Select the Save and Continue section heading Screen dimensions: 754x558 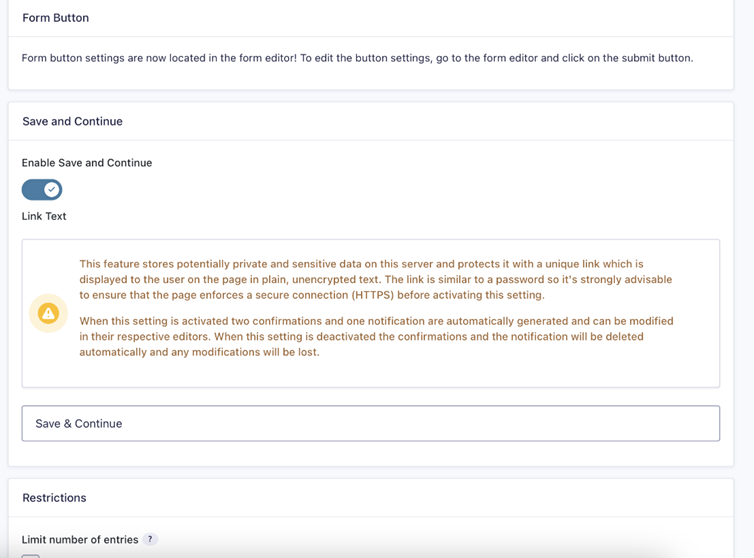[72, 121]
